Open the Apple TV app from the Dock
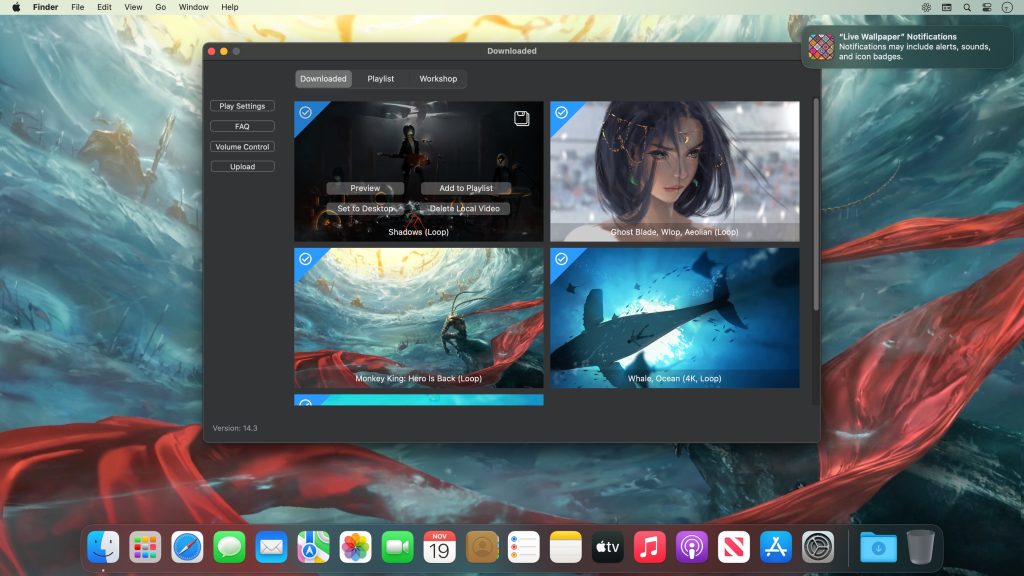This screenshot has height=576, width=1024. [607, 547]
